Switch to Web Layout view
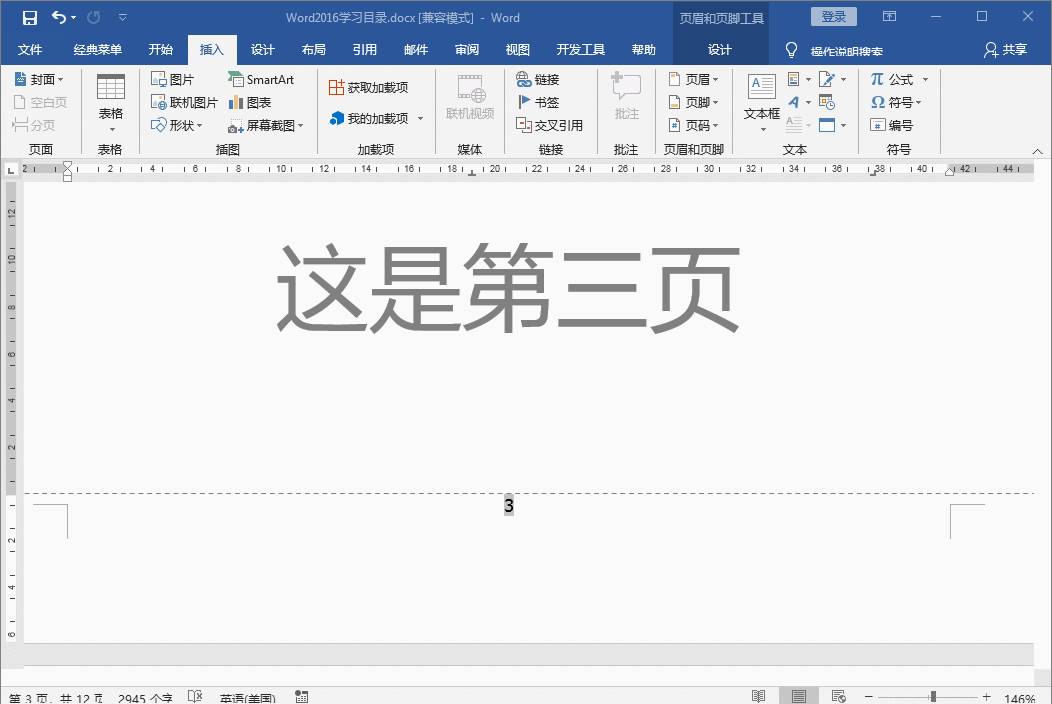The width and height of the screenshot is (1052, 704). (x=838, y=697)
